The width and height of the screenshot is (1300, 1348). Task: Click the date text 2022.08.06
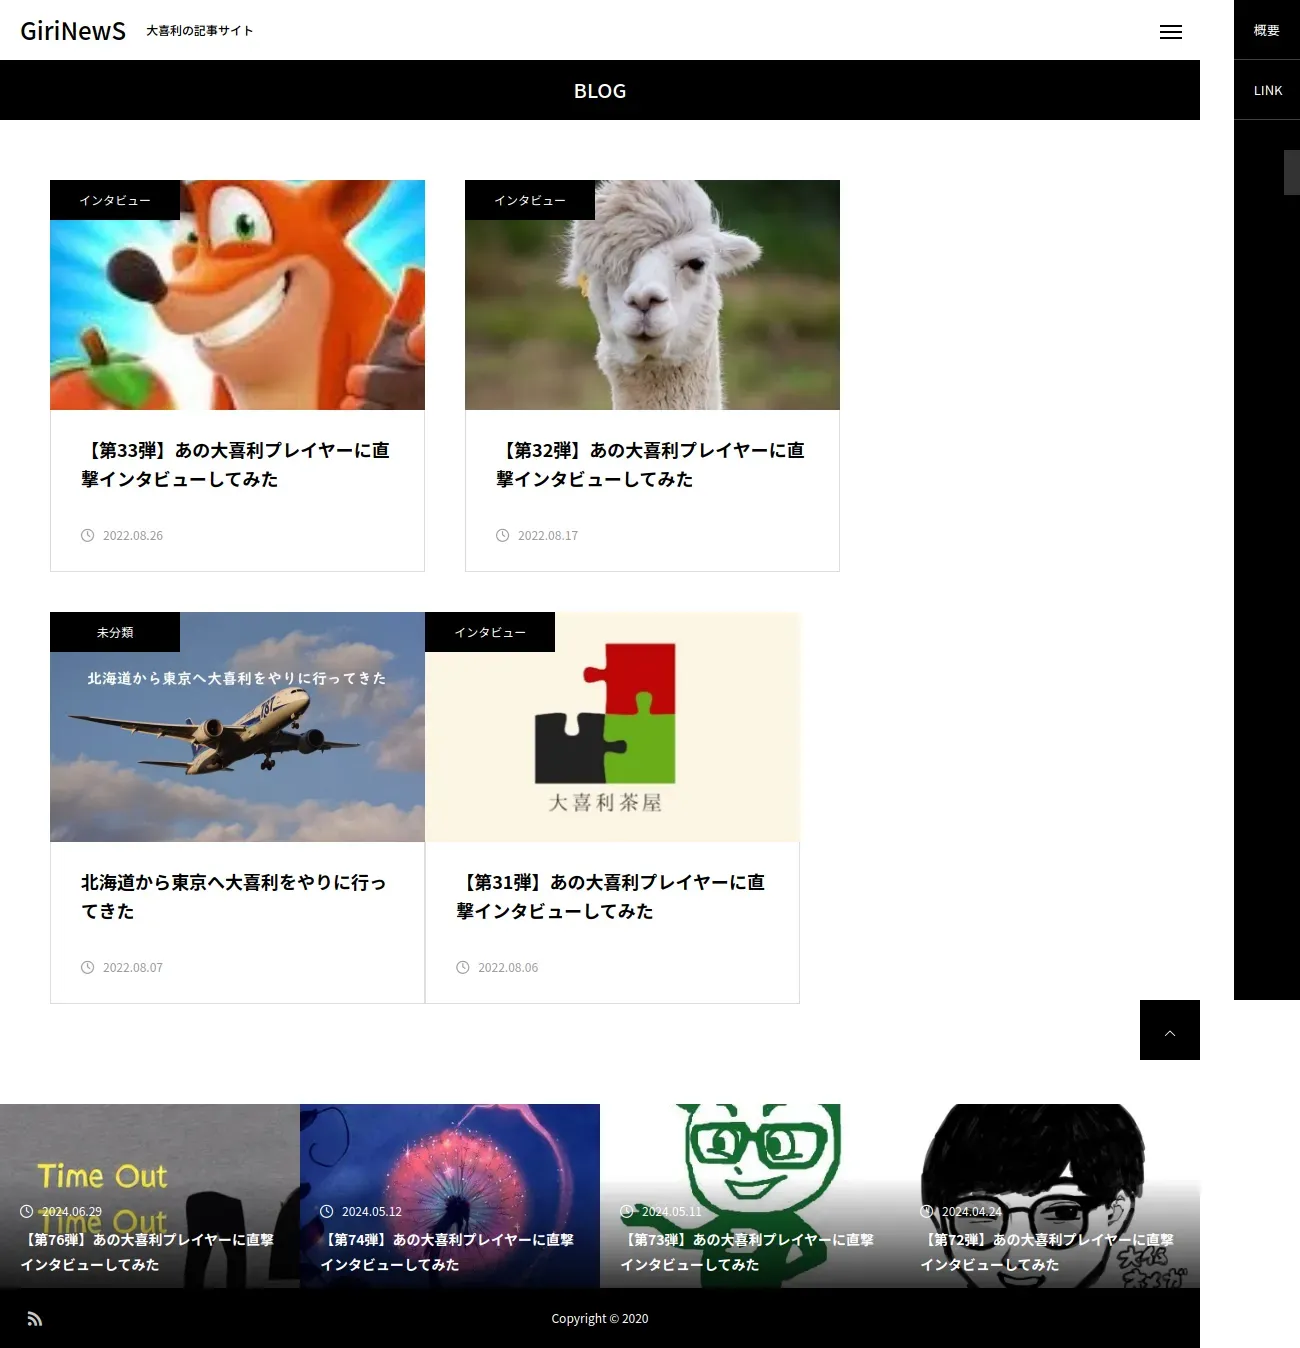(x=508, y=968)
